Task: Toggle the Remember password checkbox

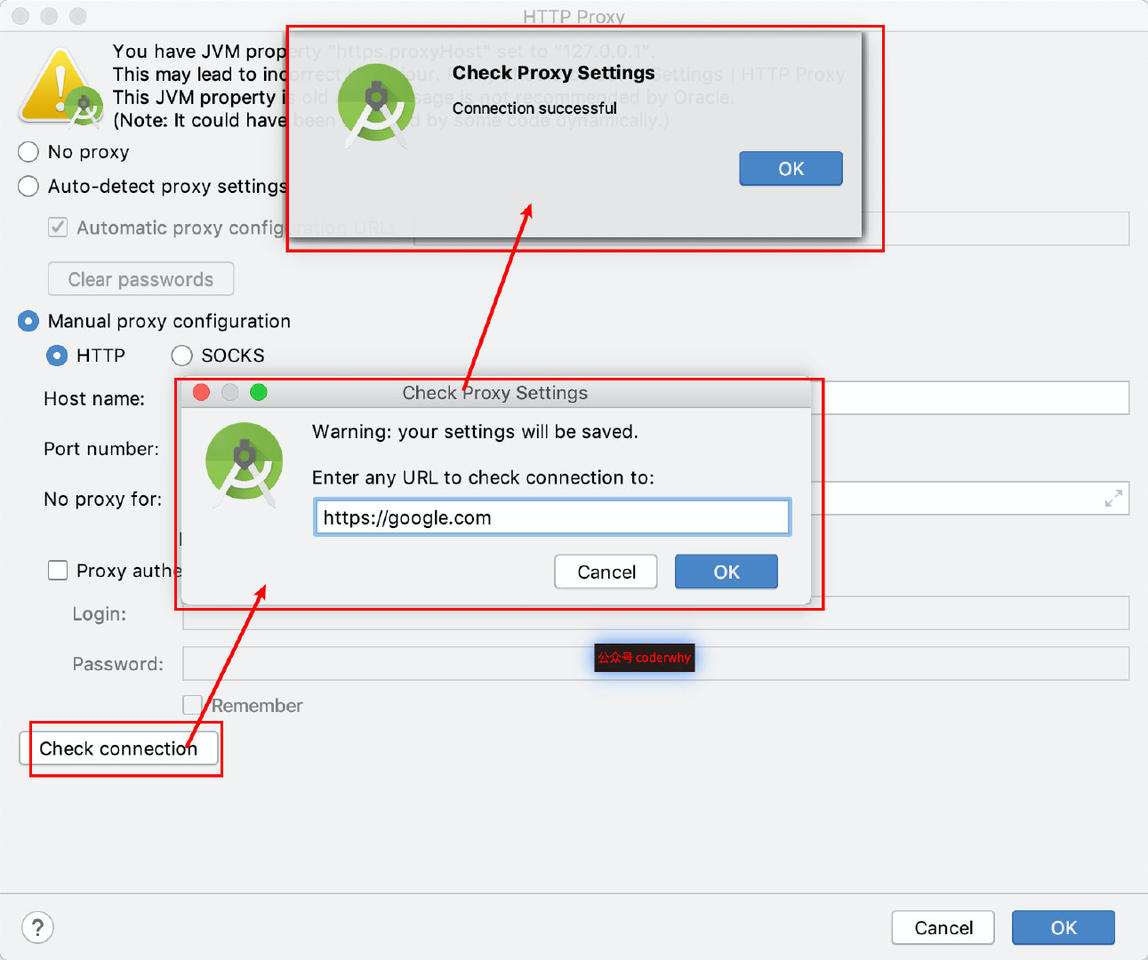Action: (x=193, y=705)
